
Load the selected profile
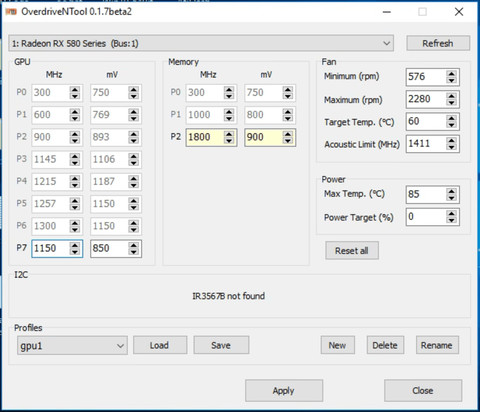coord(160,345)
